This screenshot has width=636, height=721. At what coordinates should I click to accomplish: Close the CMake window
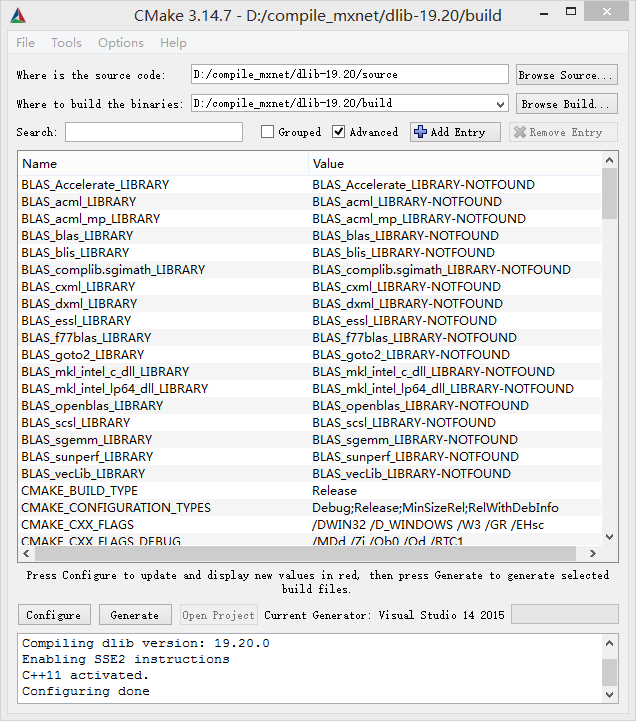click(x=607, y=11)
